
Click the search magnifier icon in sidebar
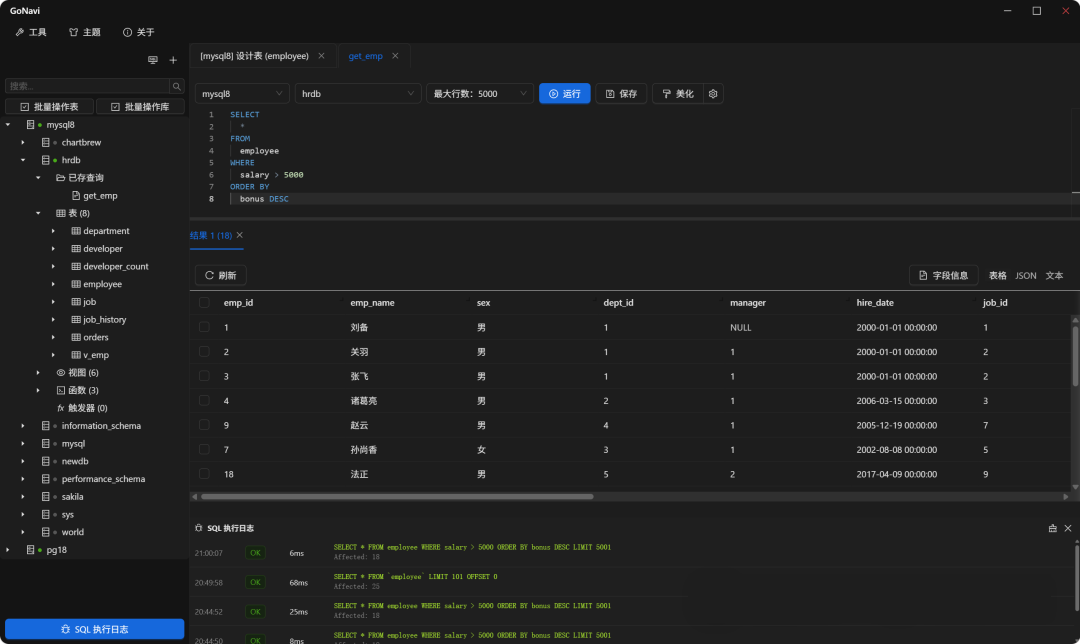(176, 86)
